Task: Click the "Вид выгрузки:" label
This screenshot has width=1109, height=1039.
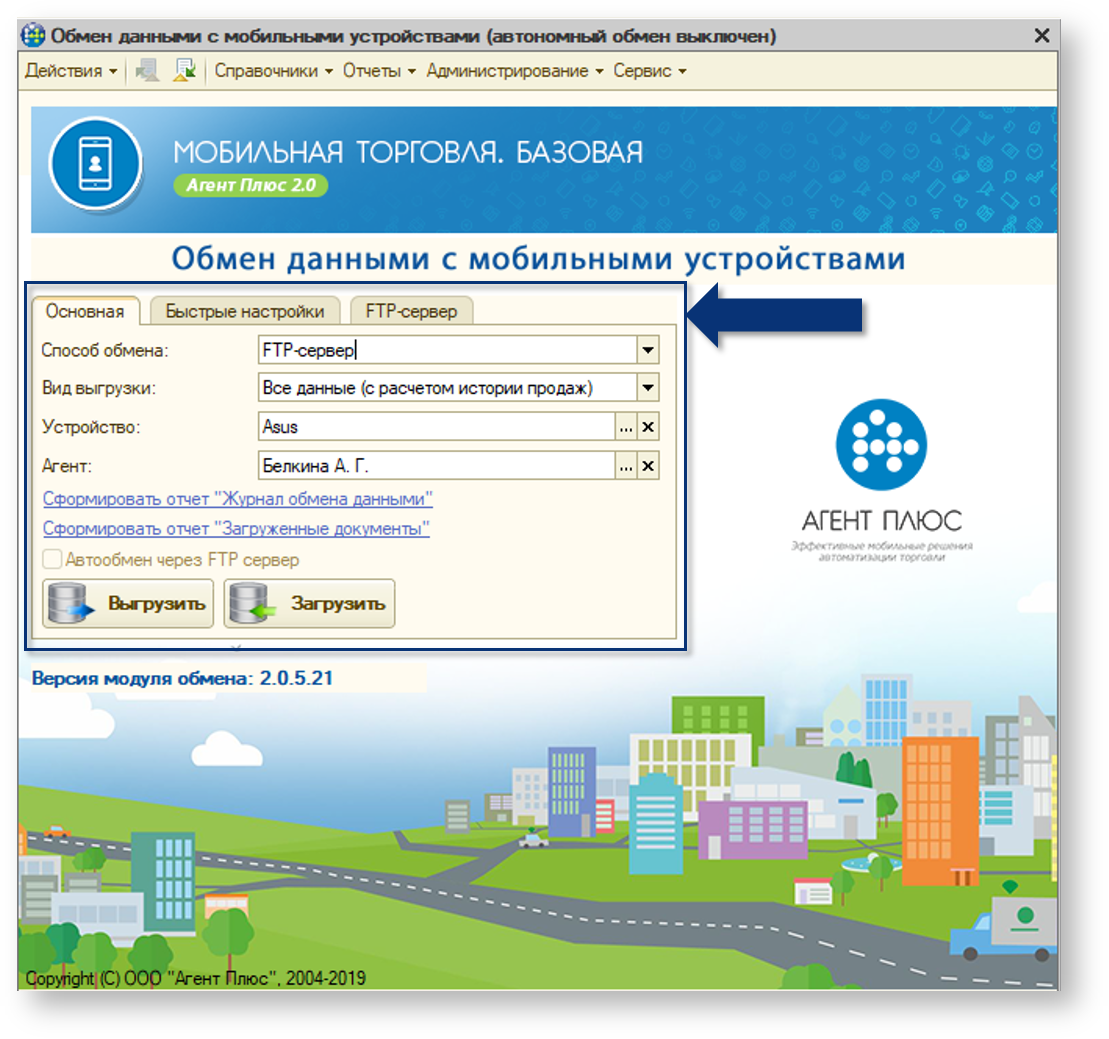Action: [99, 388]
